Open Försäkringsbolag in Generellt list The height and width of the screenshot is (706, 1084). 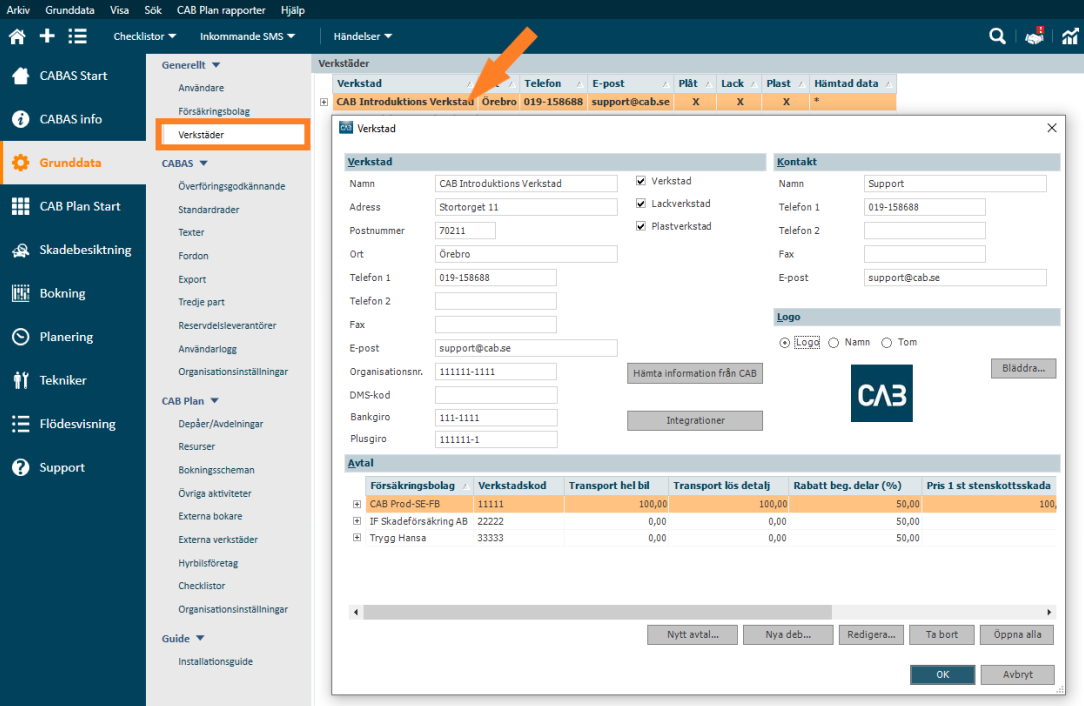pos(214,111)
